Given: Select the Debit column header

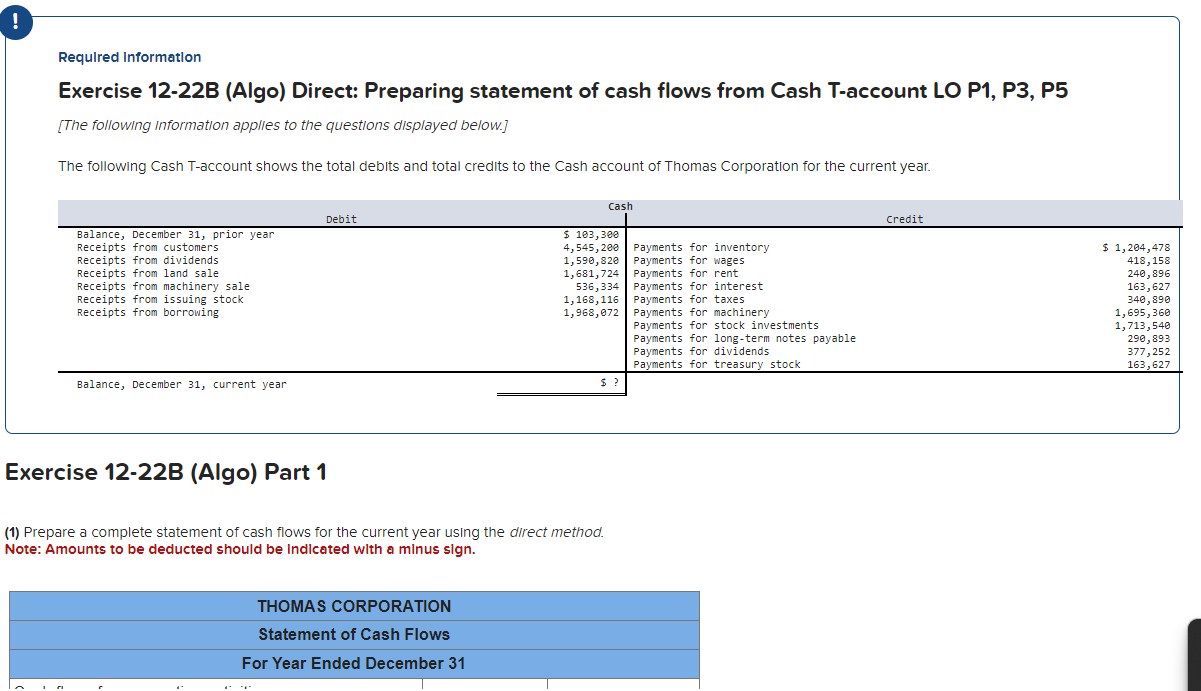Looking at the screenshot, I should [341, 219].
